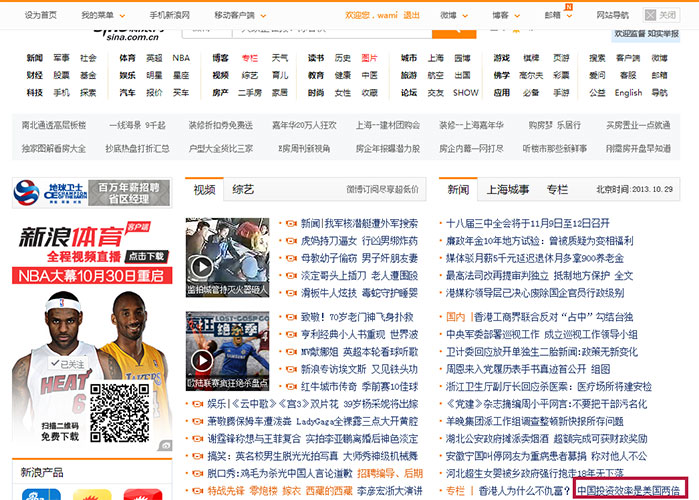Open the 专栏 tab in news panel
The image size is (699, 500).
point(557,190)
